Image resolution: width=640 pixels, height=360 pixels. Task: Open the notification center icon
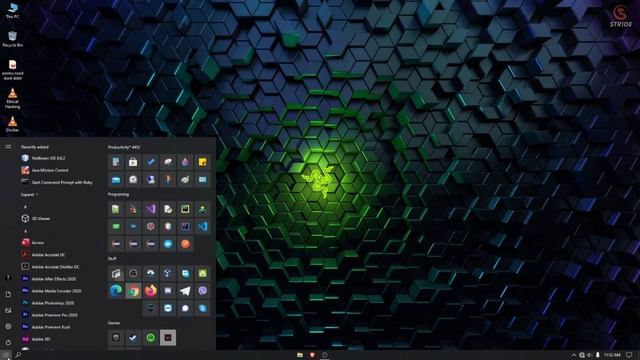click(629, 355)
